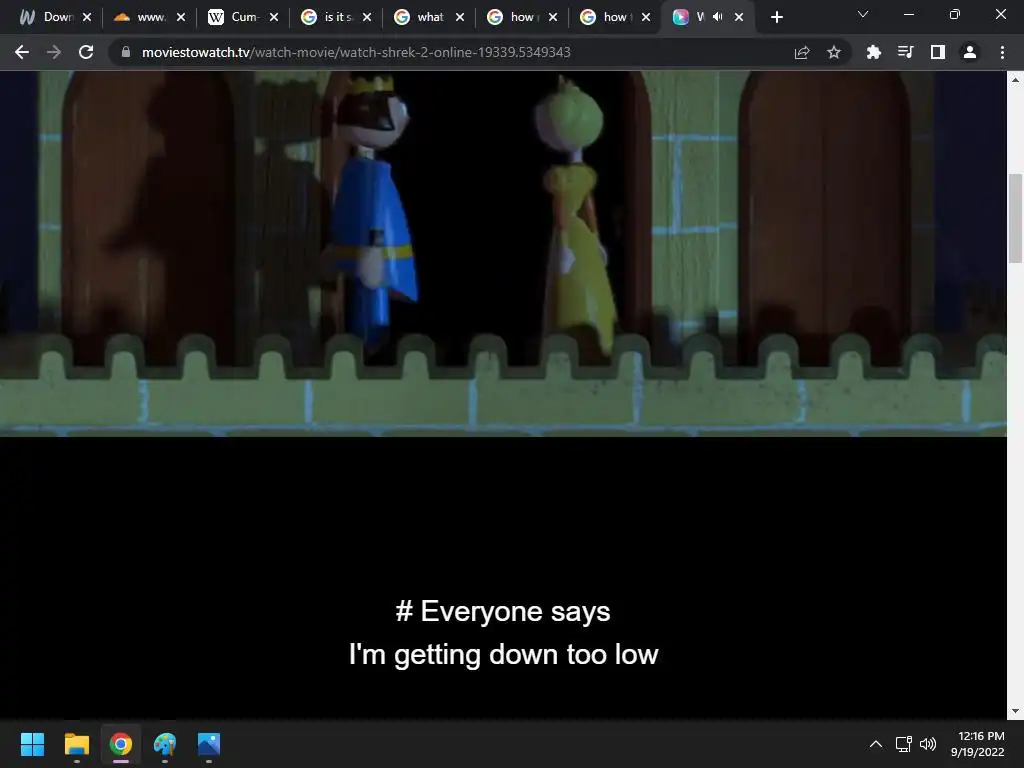Click the address bar URL
The width and height of the screenshot is (1024, 768).
[x=356, y=52]
